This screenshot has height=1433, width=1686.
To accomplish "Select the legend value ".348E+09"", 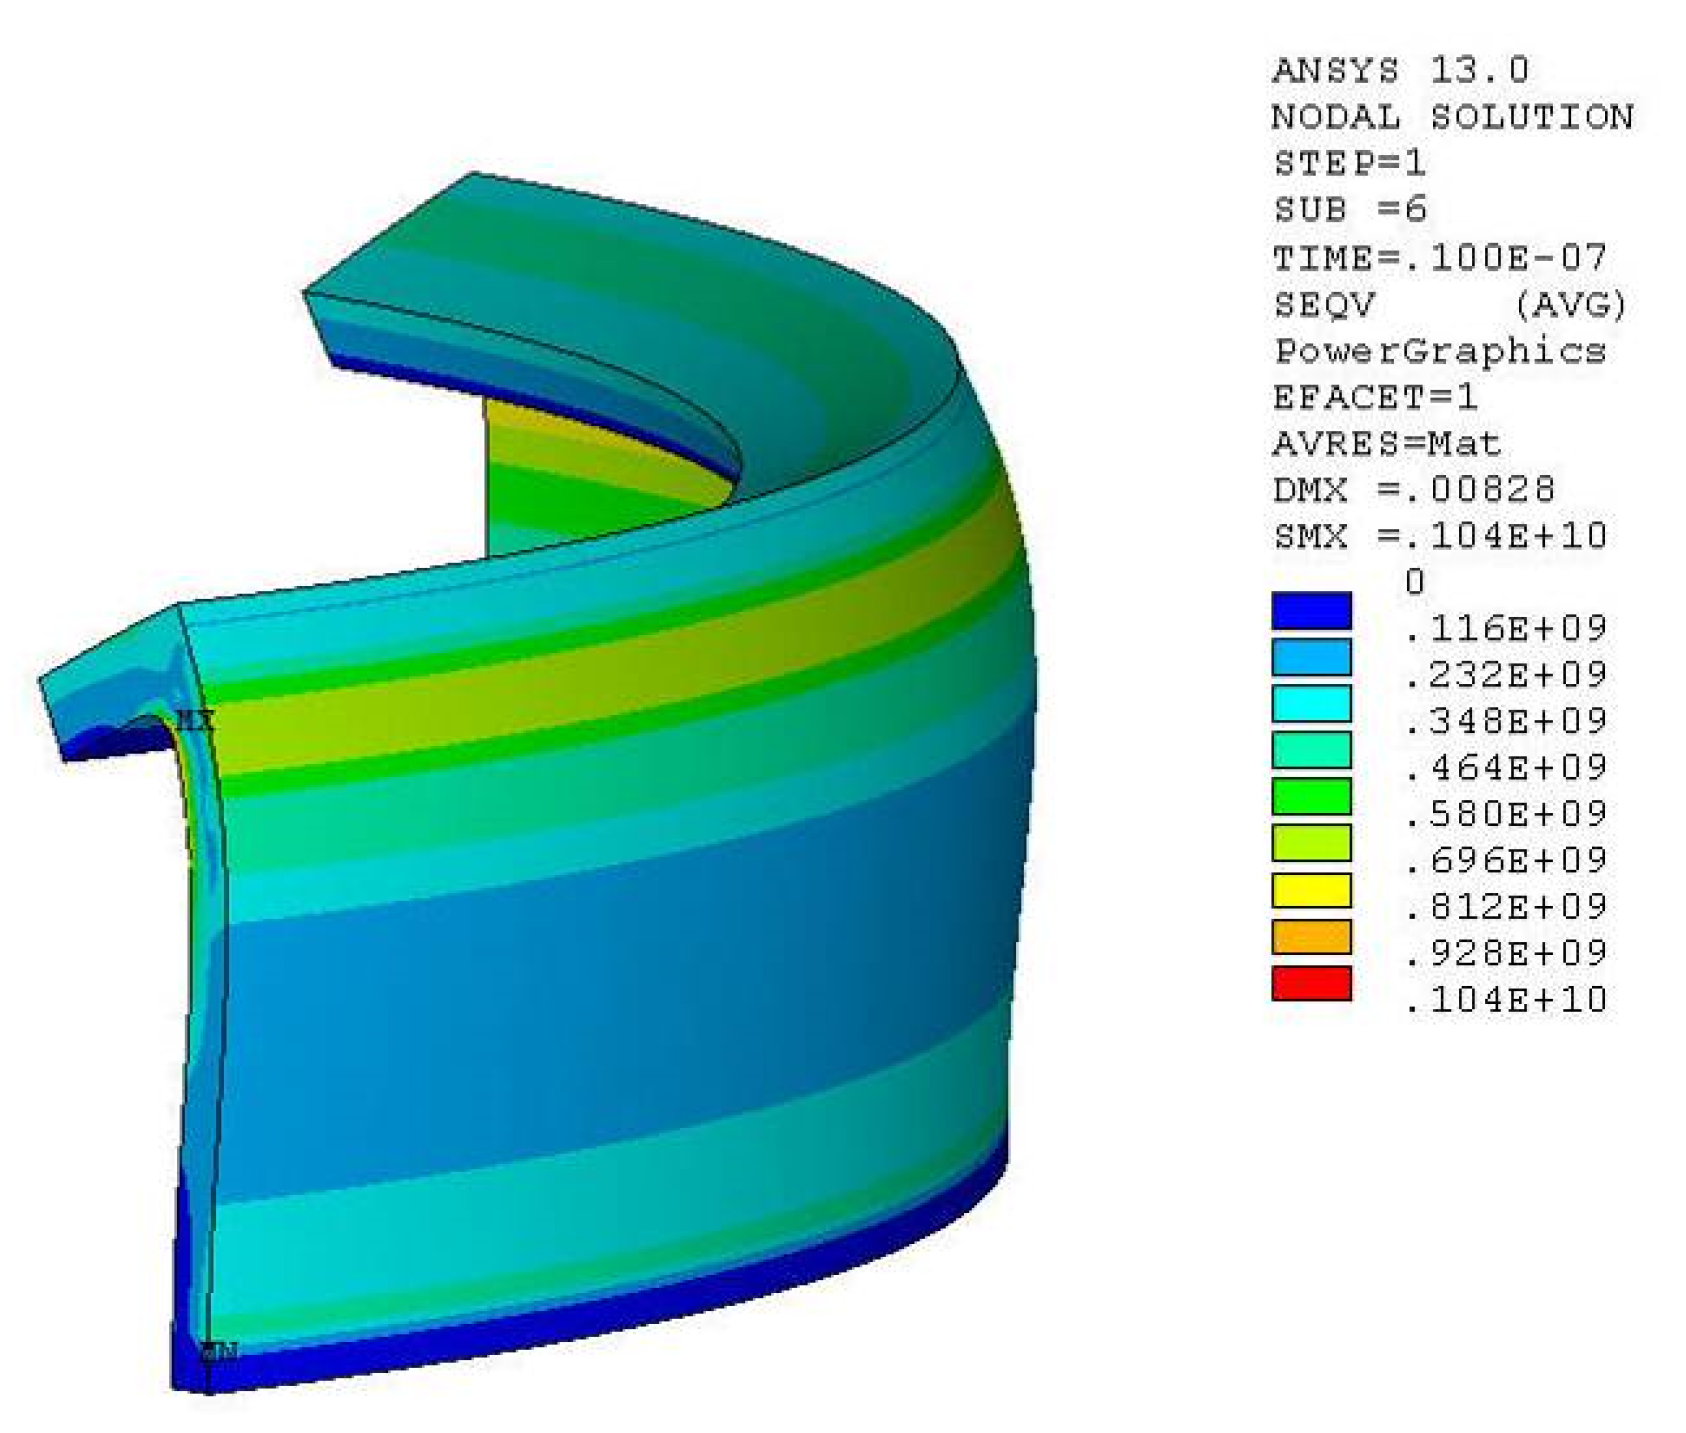I will pos(1505,721).
